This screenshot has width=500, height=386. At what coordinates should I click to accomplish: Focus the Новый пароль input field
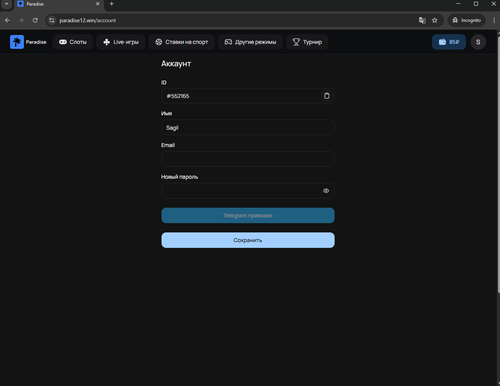coord(248,191)
